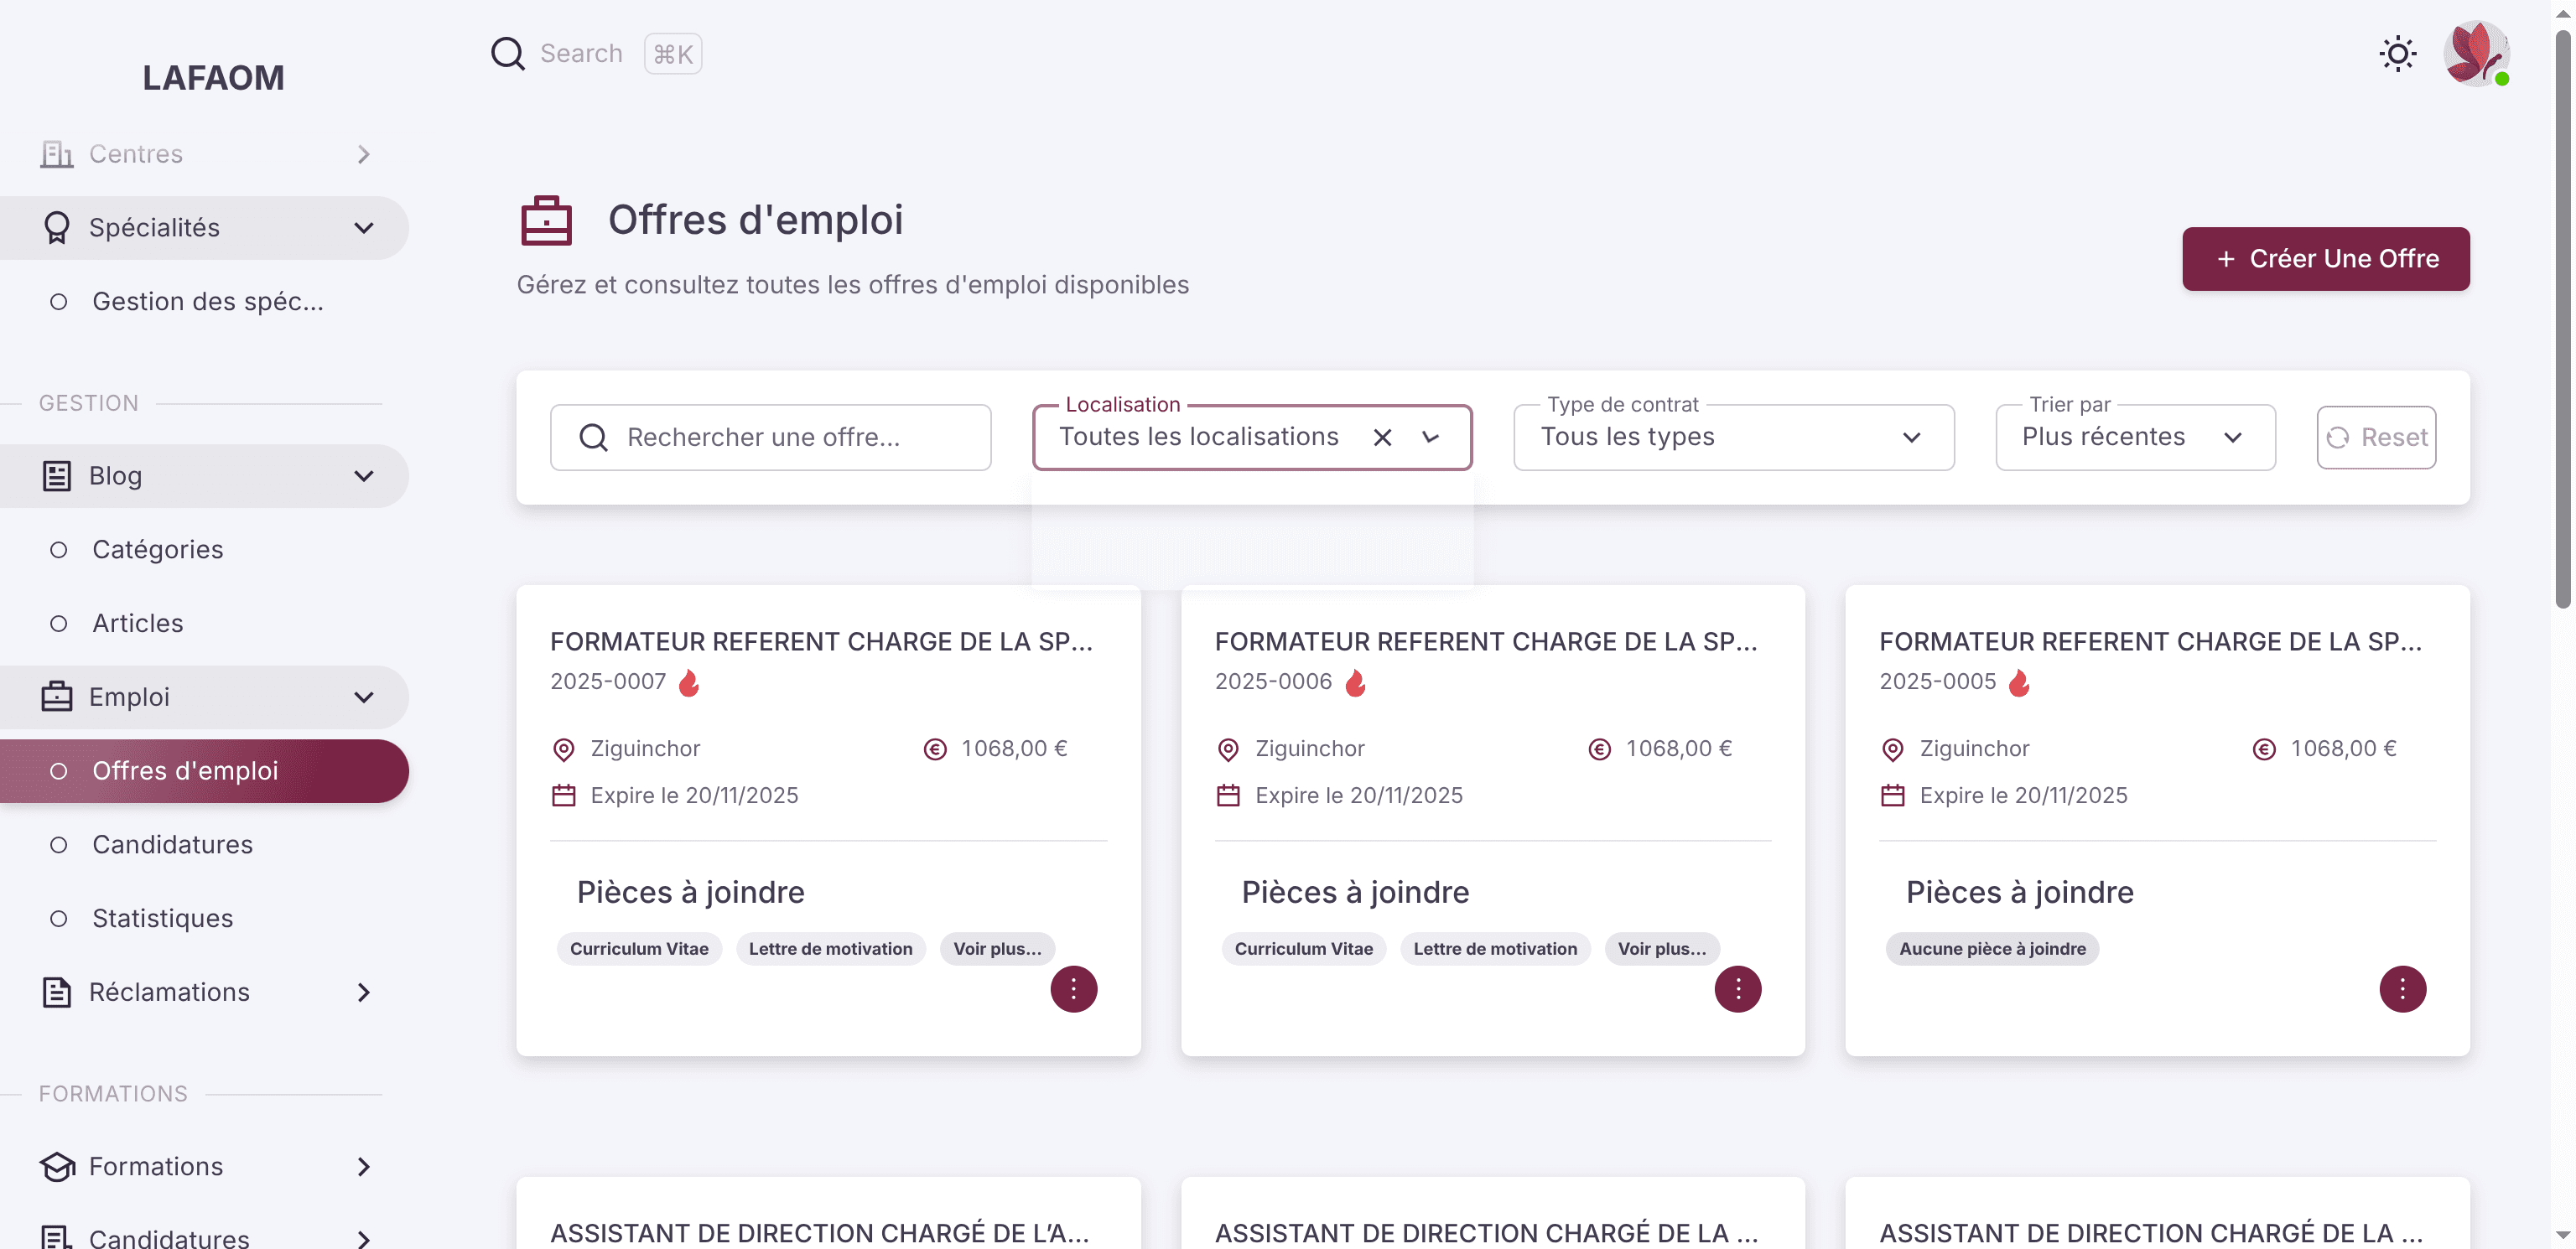Click the page vertical scrollbar thumb

[x=2562, y=320]
